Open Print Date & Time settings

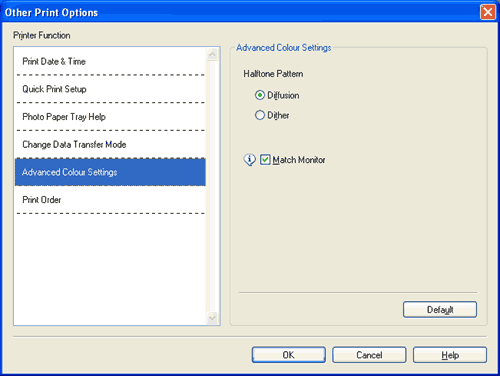pos(110,61)
